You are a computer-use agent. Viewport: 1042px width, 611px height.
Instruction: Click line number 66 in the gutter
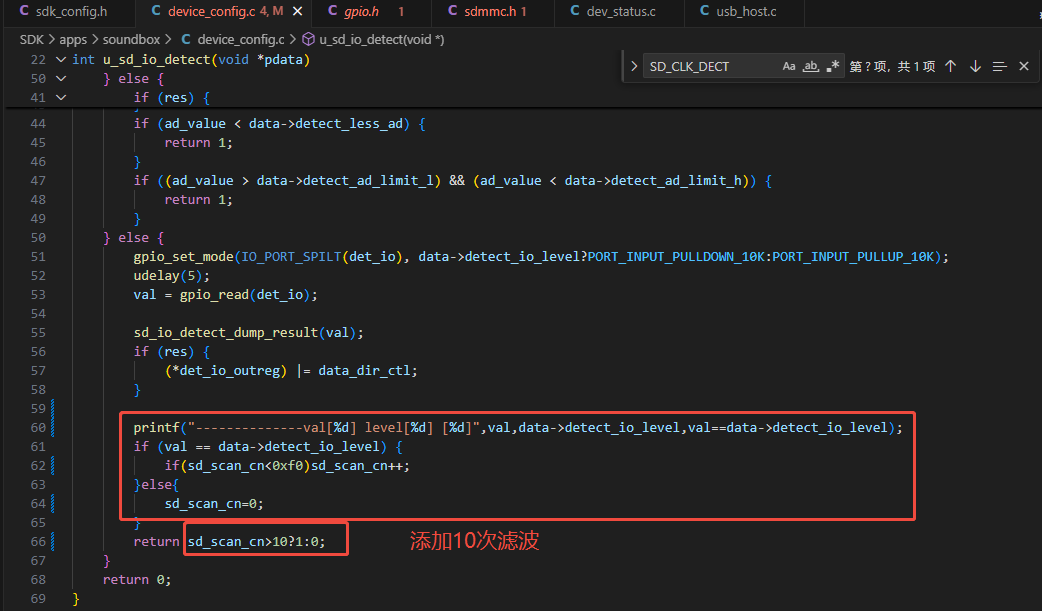point(38,542)
